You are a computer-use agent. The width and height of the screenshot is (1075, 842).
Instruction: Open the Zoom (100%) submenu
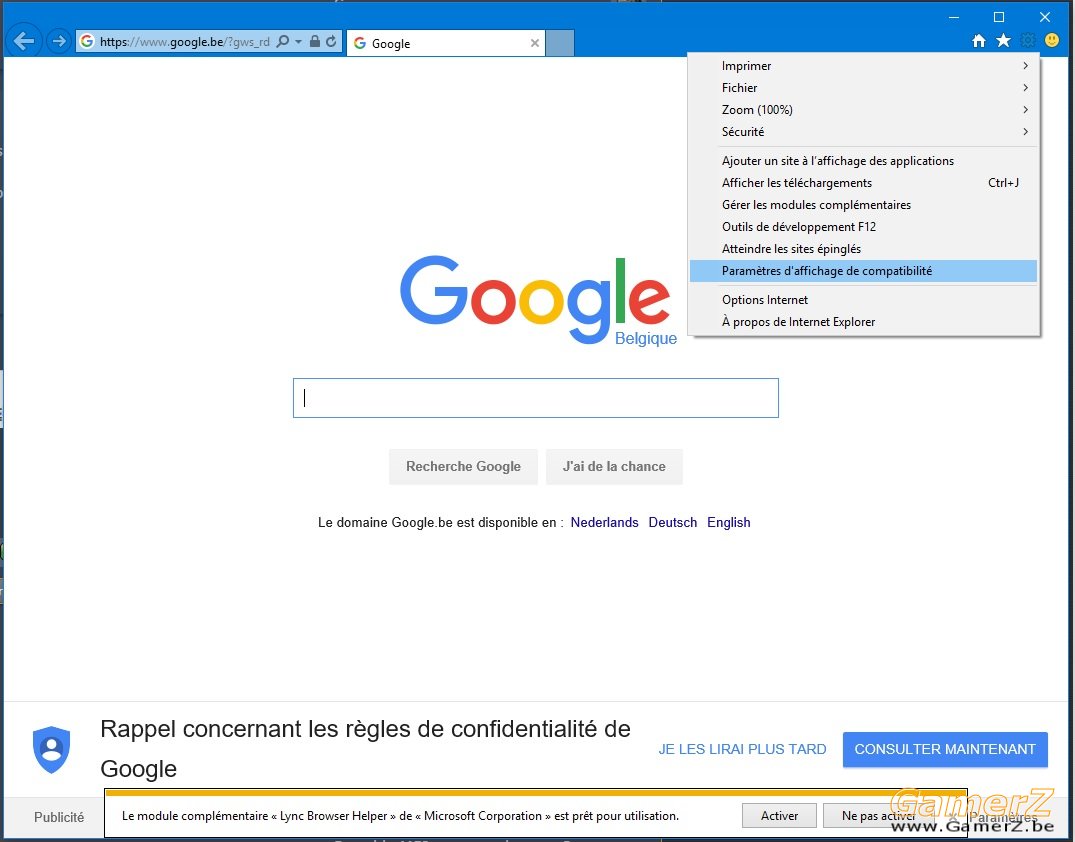[x=863, y=110]
